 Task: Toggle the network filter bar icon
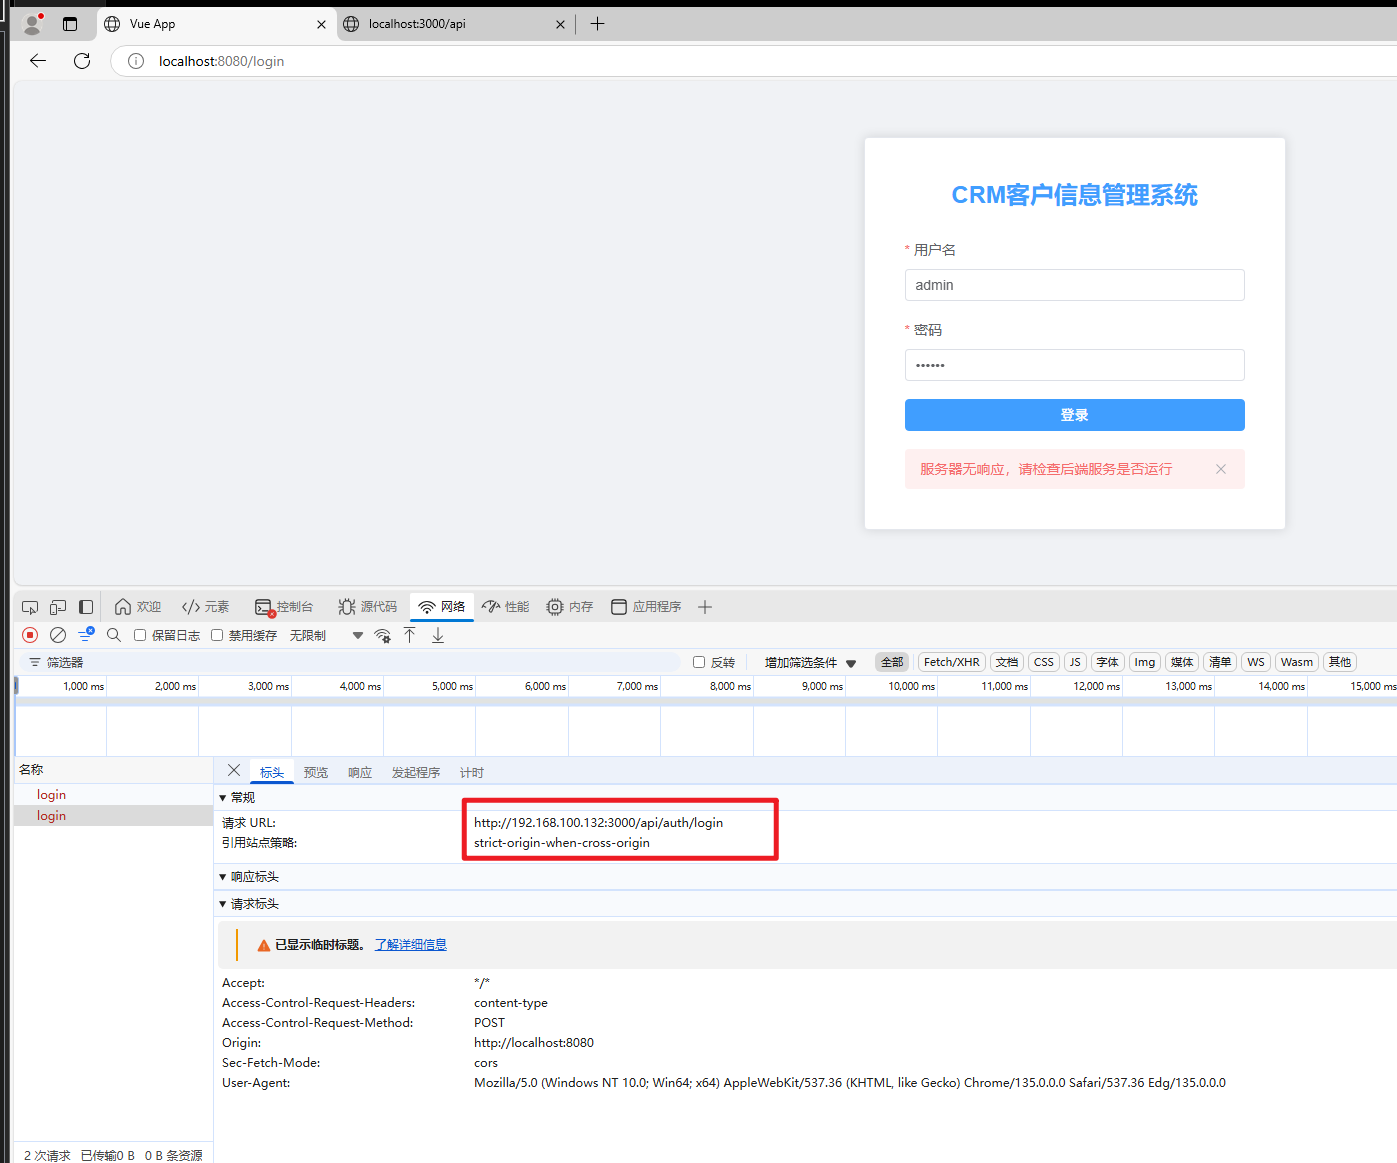pyautogui.click(x=86, y=635)
